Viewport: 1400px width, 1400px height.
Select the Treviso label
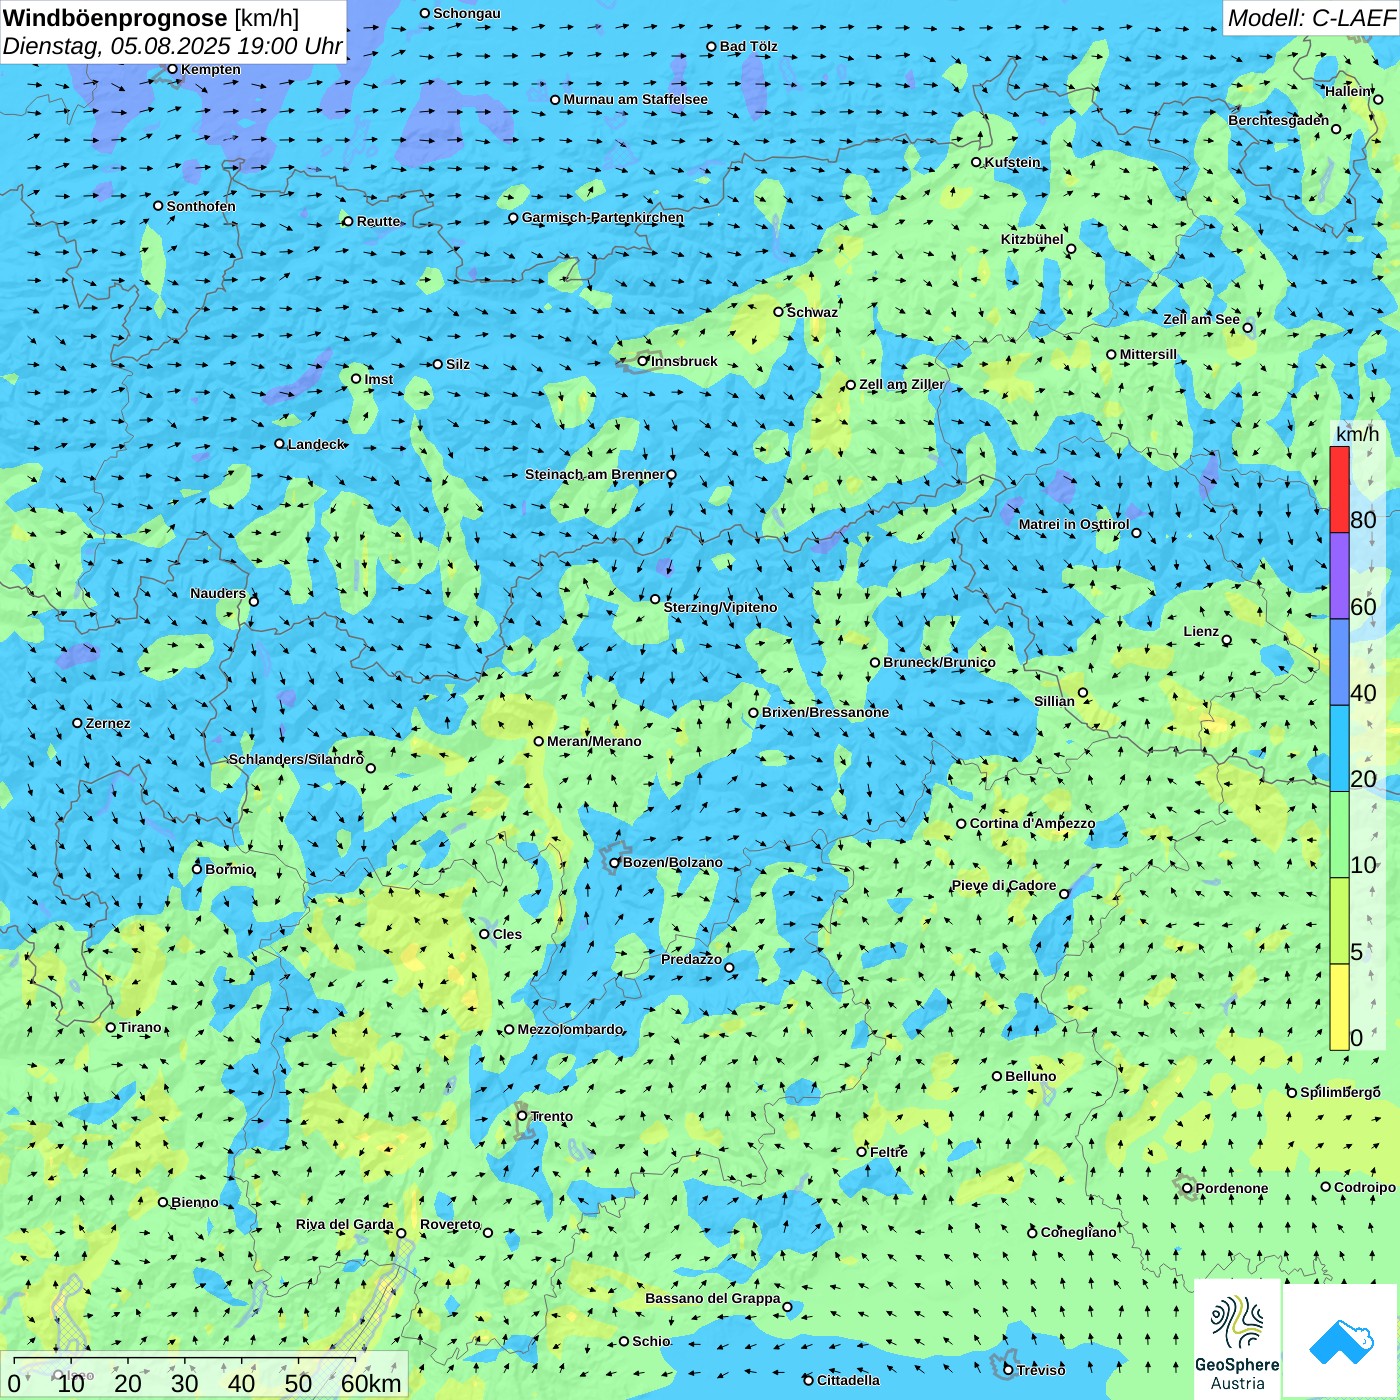tap(1041, 1370)
